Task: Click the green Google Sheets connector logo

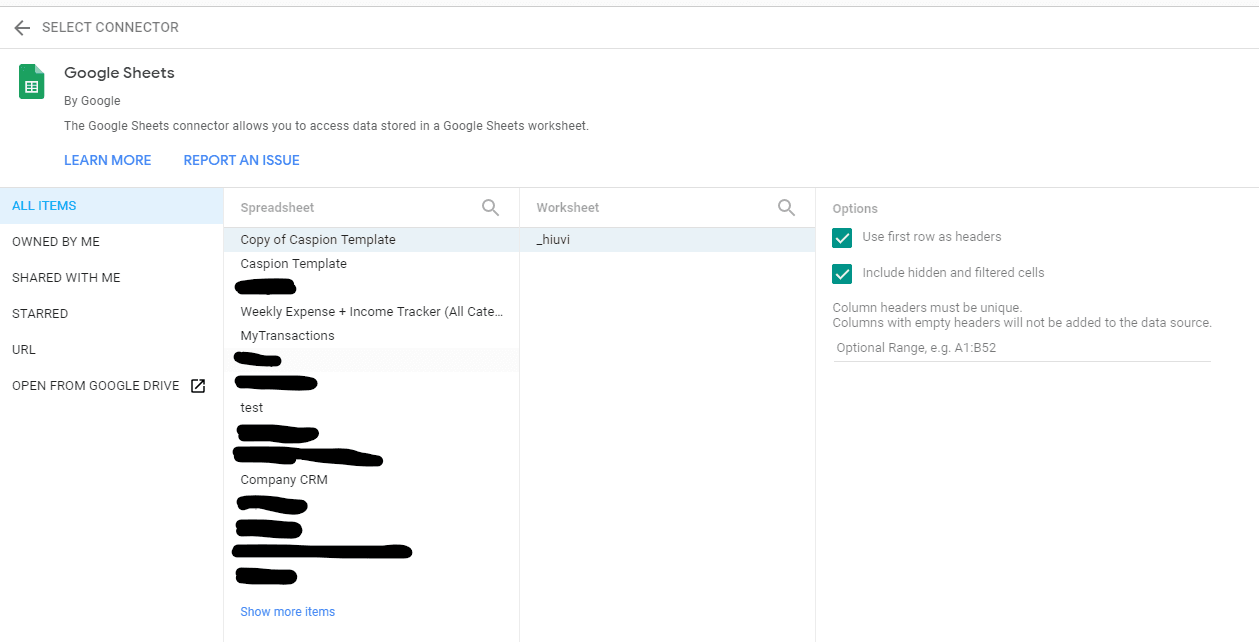Action: (x=32, y=81)
